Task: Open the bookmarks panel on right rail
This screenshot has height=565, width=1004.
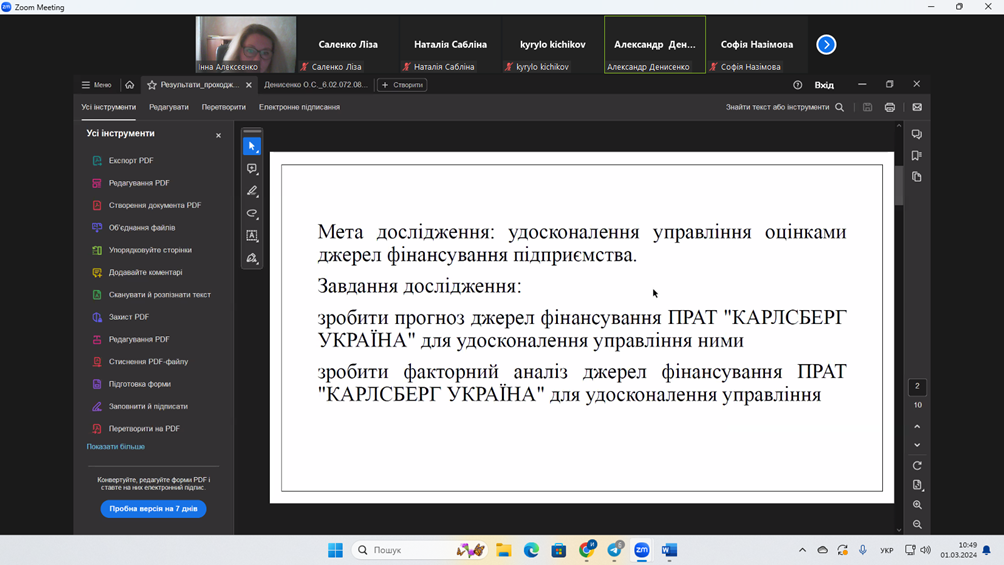Action: pyautogui.click(x=917, y=156)
